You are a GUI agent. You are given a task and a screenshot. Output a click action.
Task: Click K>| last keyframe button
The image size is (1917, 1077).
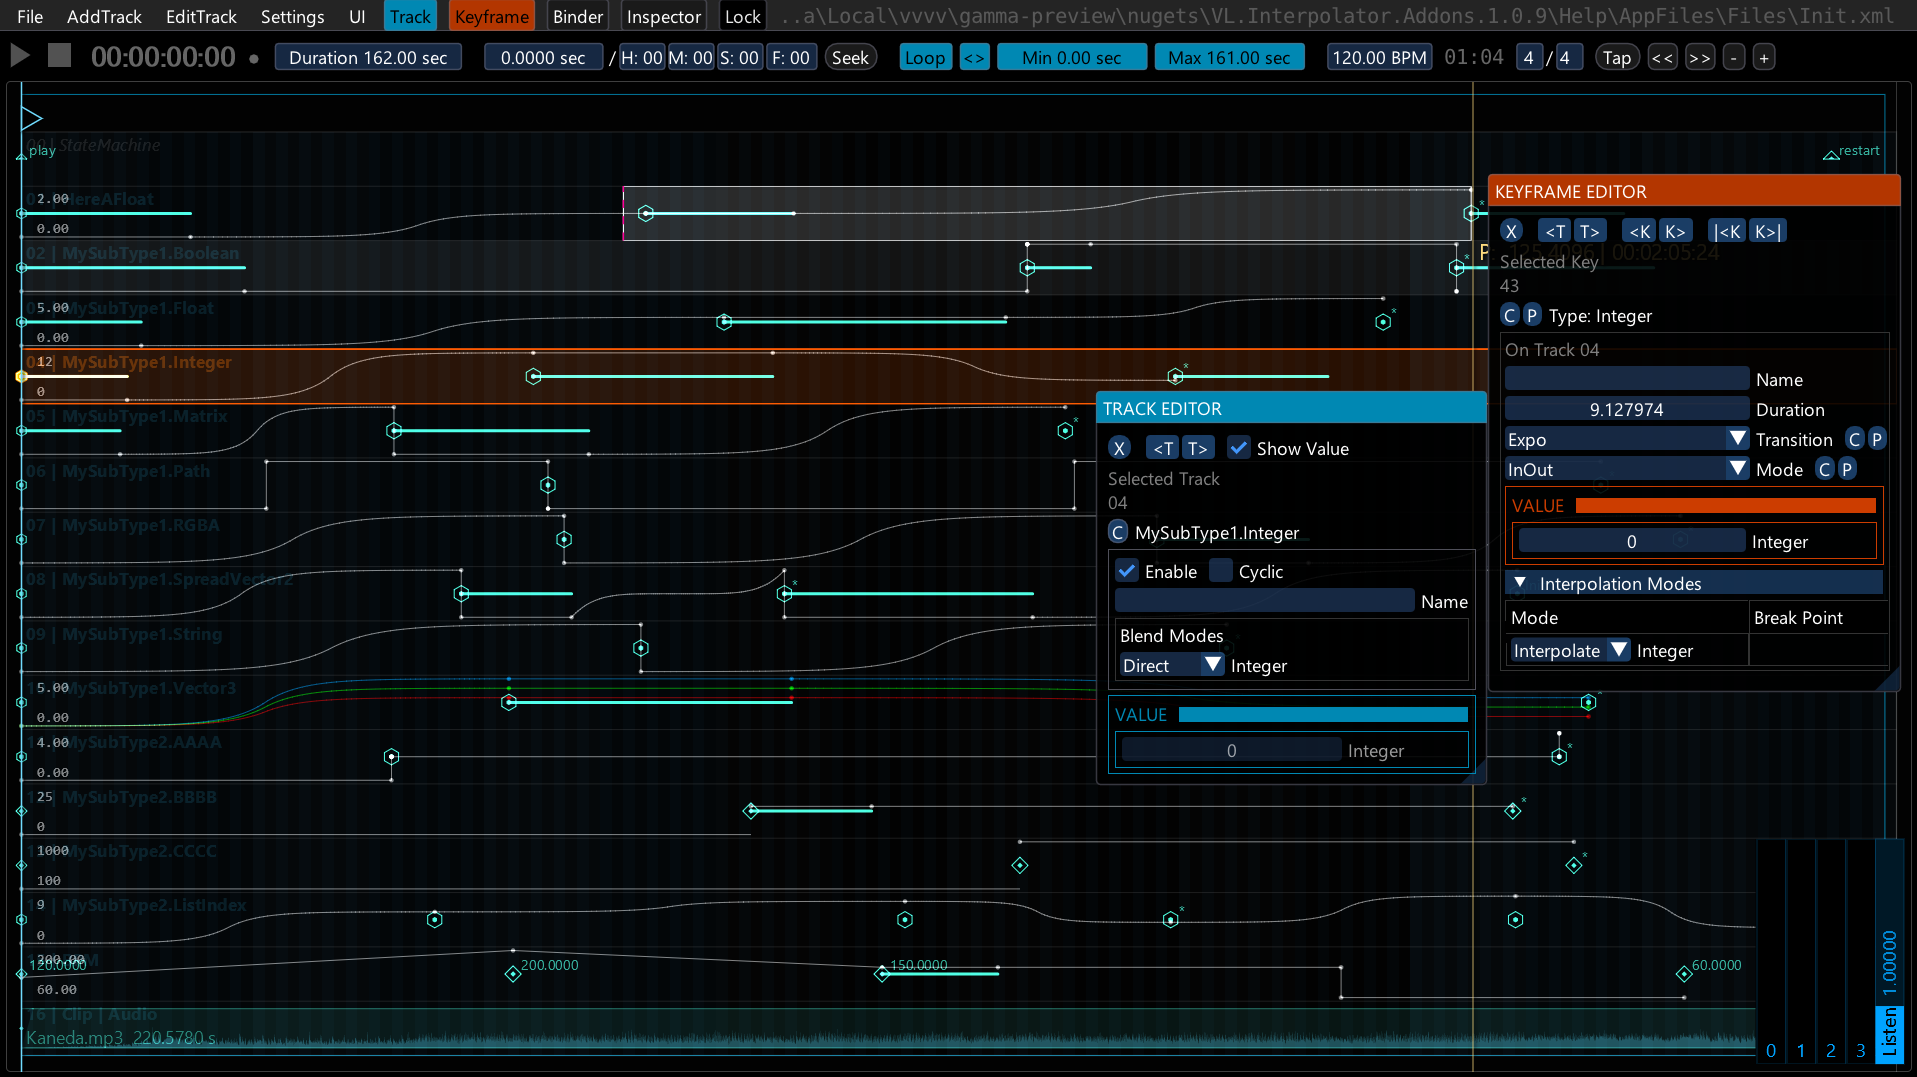[x=1767, y=231]
